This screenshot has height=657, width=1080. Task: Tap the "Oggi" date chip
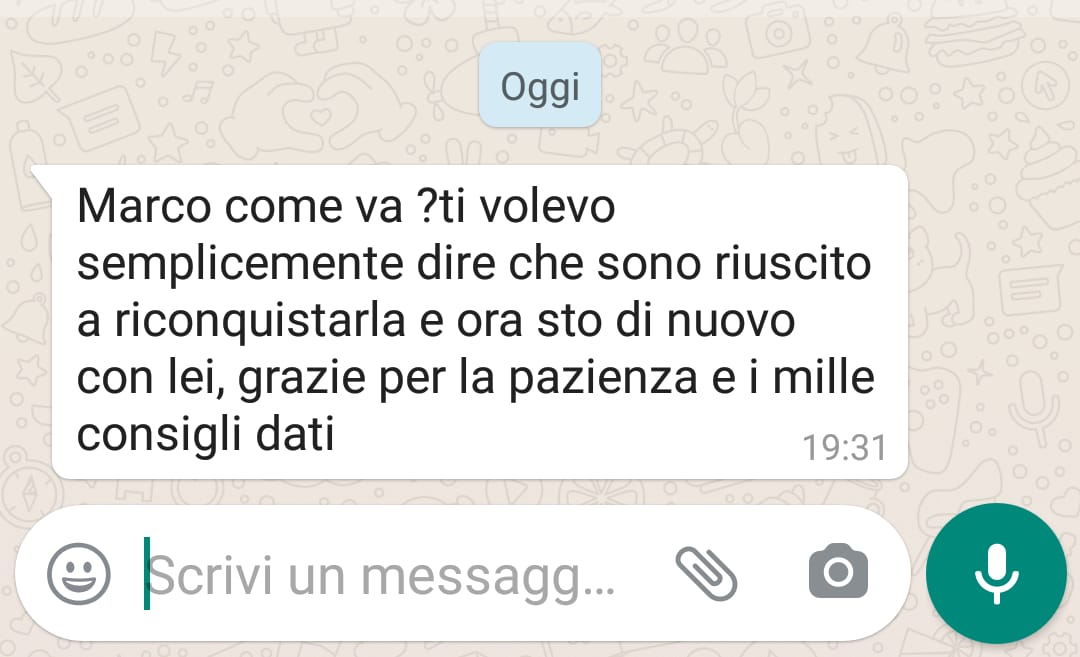click(x=540, y=85)
